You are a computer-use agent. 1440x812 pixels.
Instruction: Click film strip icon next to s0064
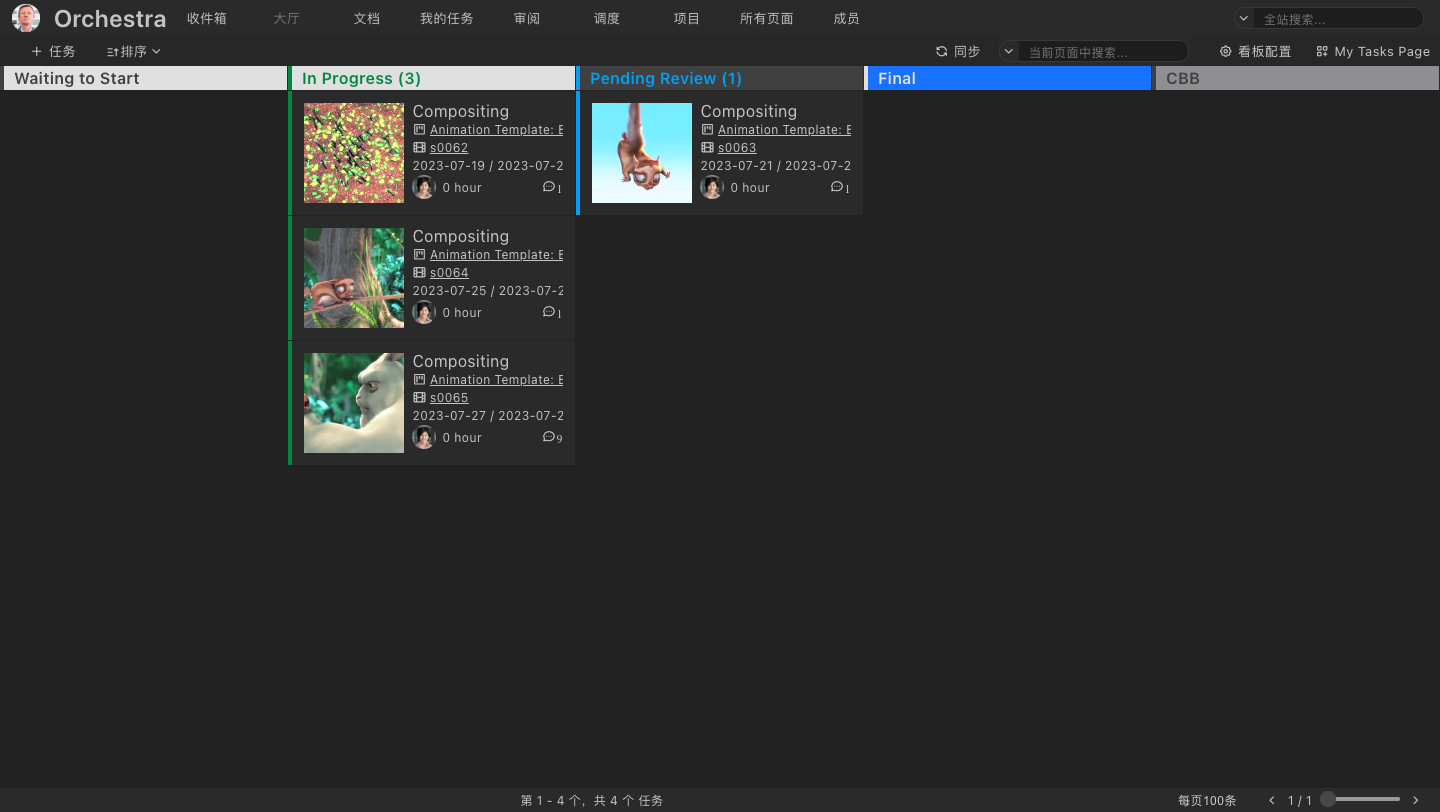(x=420, y=272)
